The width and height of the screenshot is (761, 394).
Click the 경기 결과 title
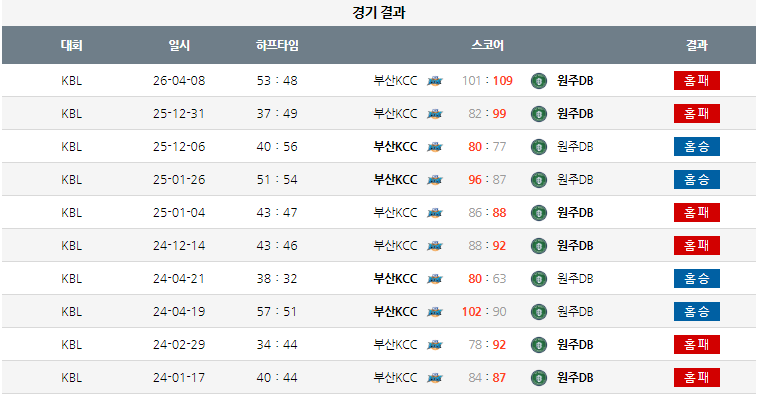379,13
